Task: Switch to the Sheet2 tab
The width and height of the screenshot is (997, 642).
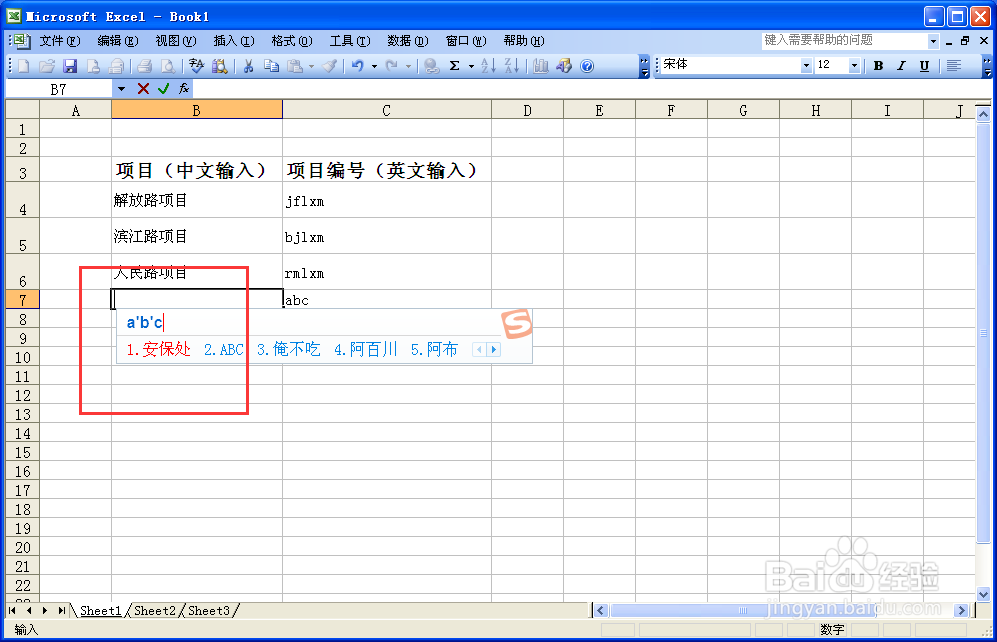Action: click(x=155, y=611)
